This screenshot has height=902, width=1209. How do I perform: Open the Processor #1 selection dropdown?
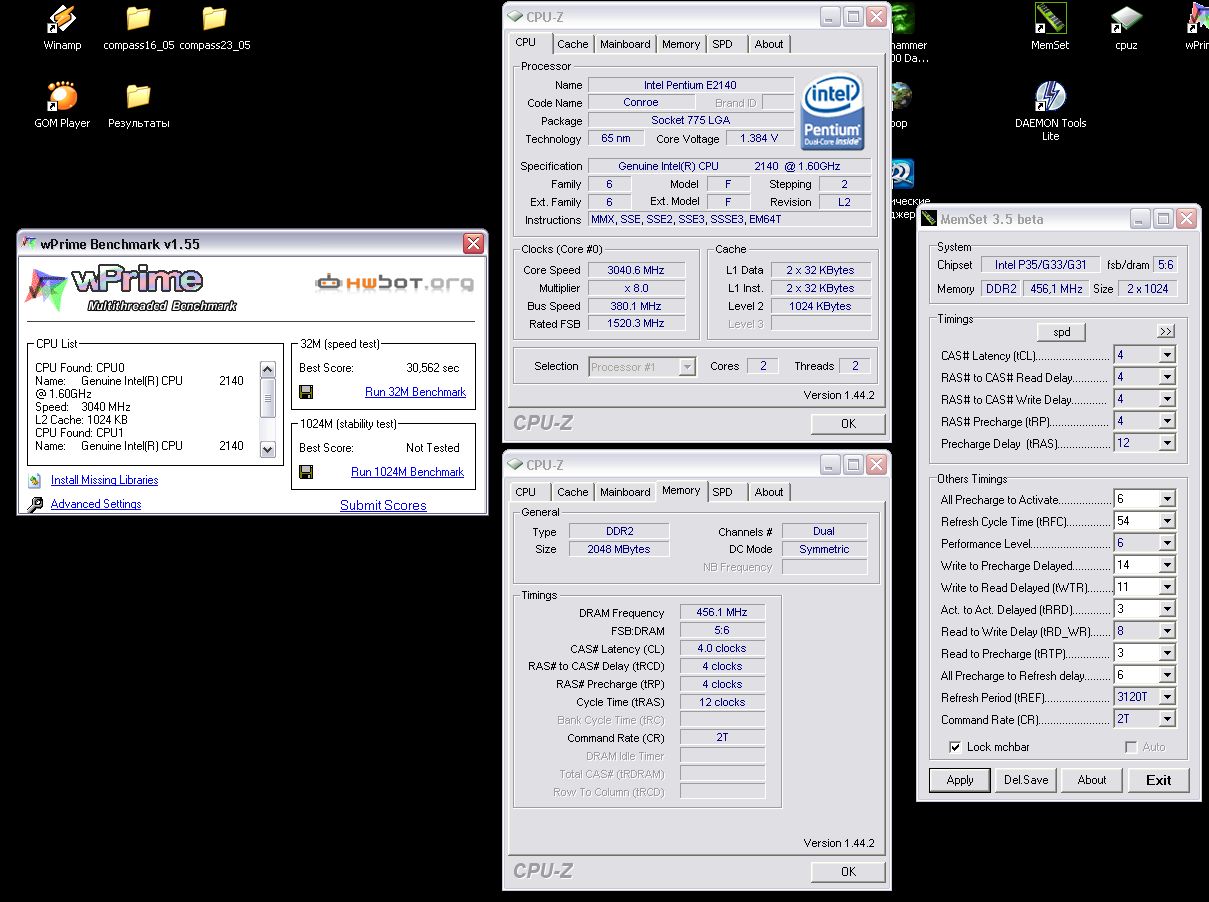click(687, 367)
